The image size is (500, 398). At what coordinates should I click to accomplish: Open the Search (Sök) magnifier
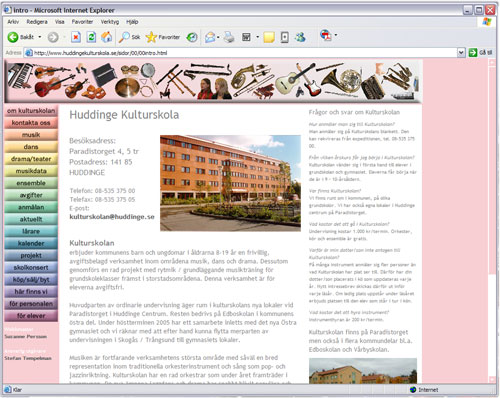(125, 37)
